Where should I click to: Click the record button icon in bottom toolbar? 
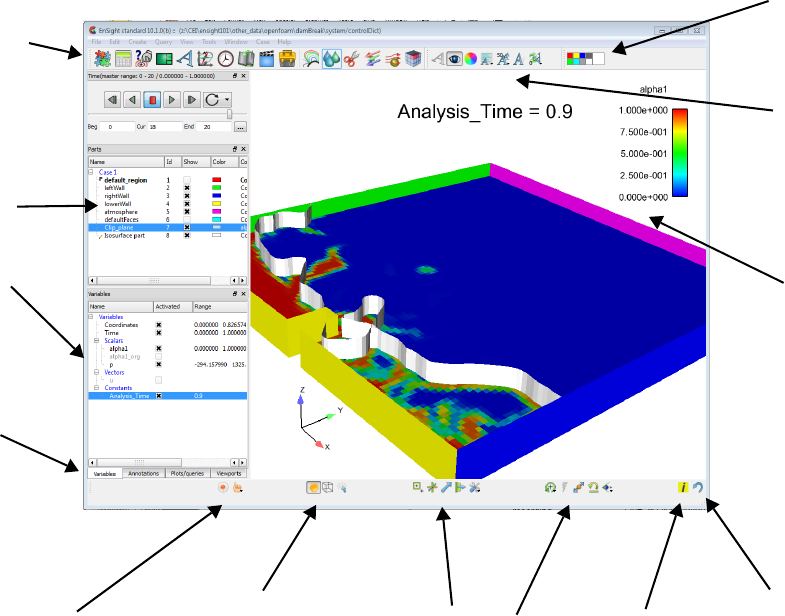(x=223, y=487)
